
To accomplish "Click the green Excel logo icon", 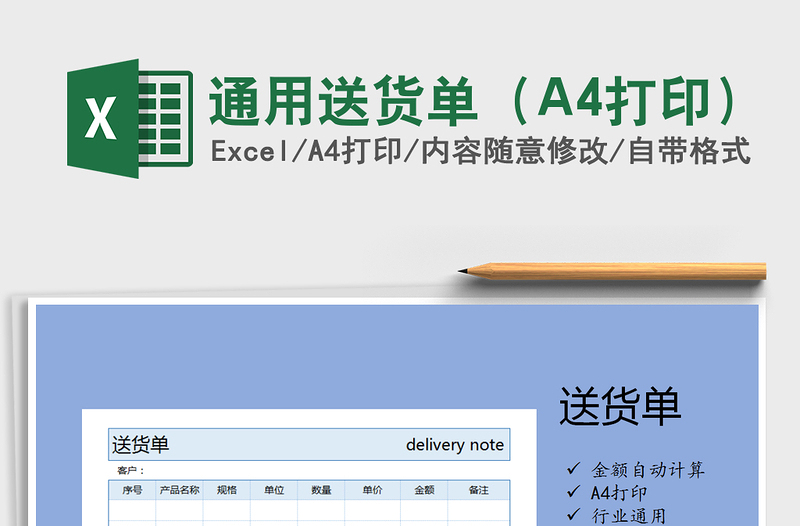I will 130,118.
